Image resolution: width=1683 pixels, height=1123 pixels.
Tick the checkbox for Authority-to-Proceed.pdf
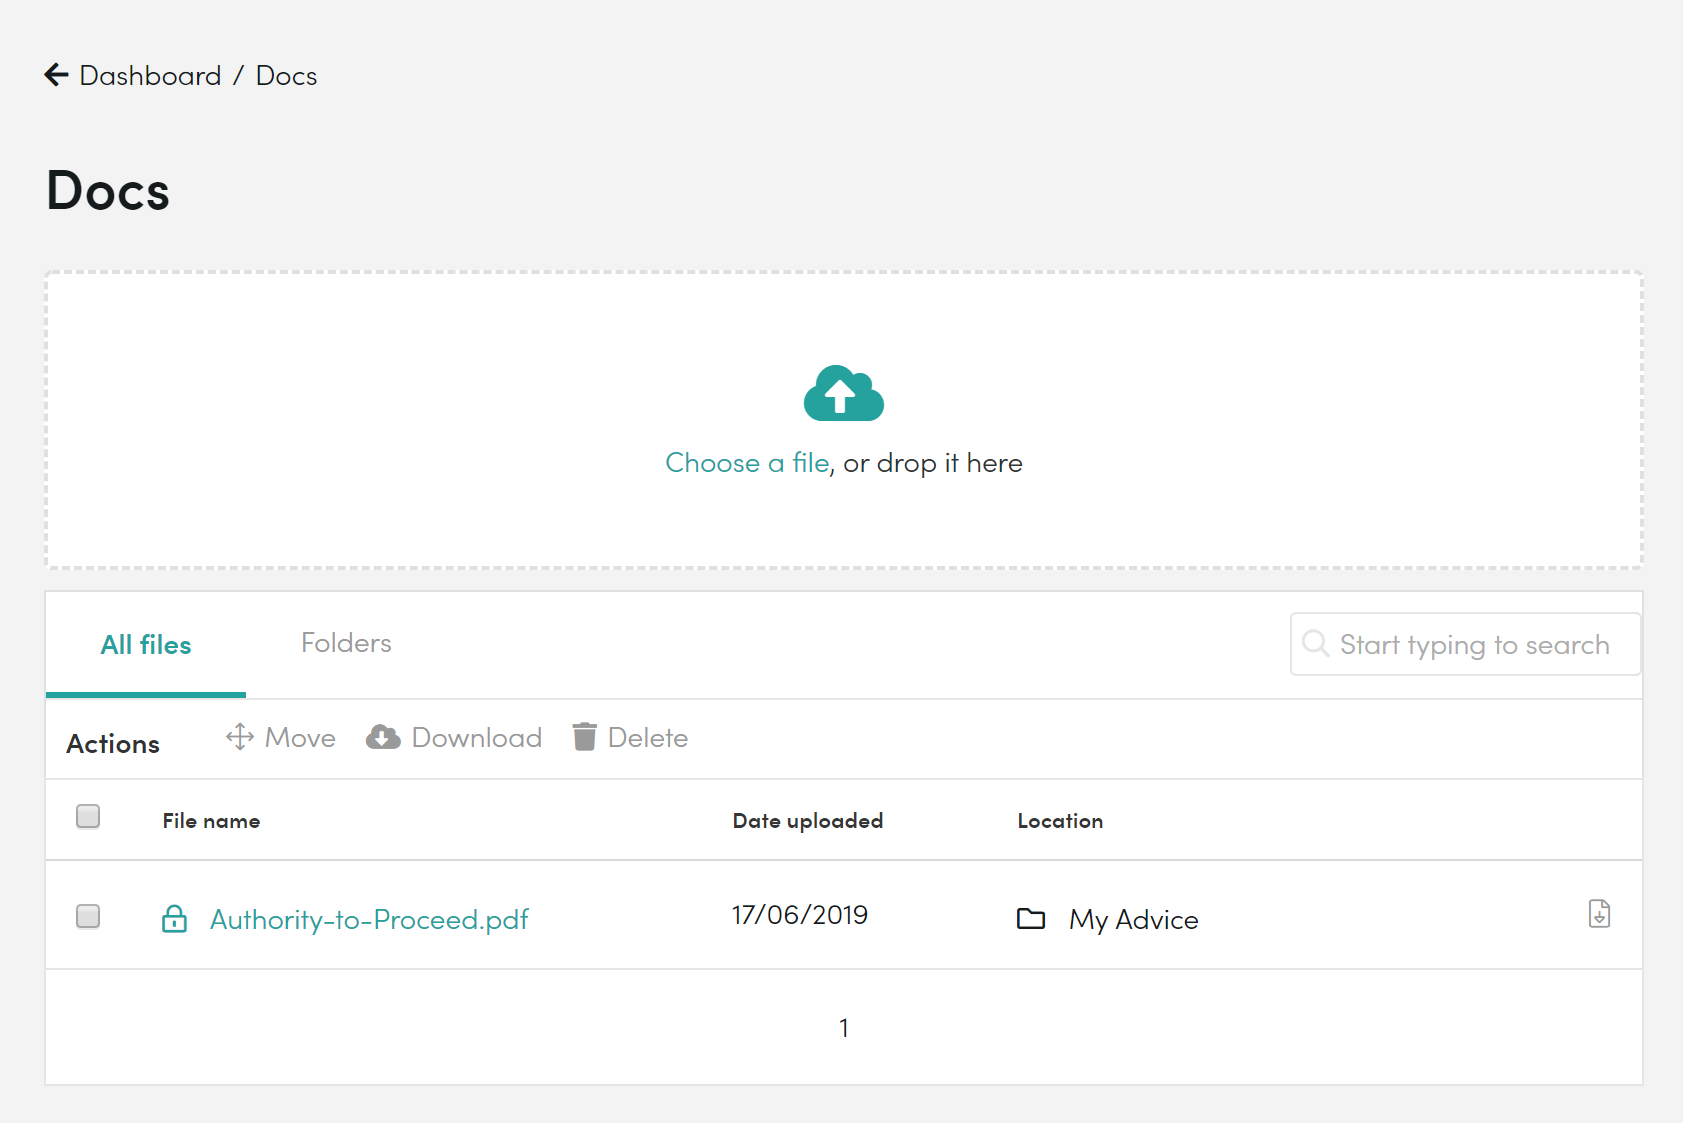point(88,916)
